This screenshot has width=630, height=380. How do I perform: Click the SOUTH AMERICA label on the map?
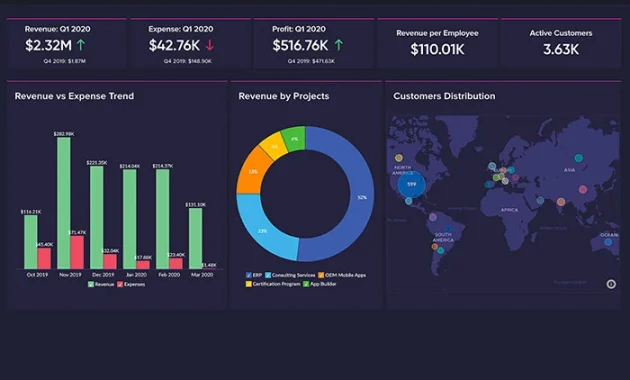(443, 237)
